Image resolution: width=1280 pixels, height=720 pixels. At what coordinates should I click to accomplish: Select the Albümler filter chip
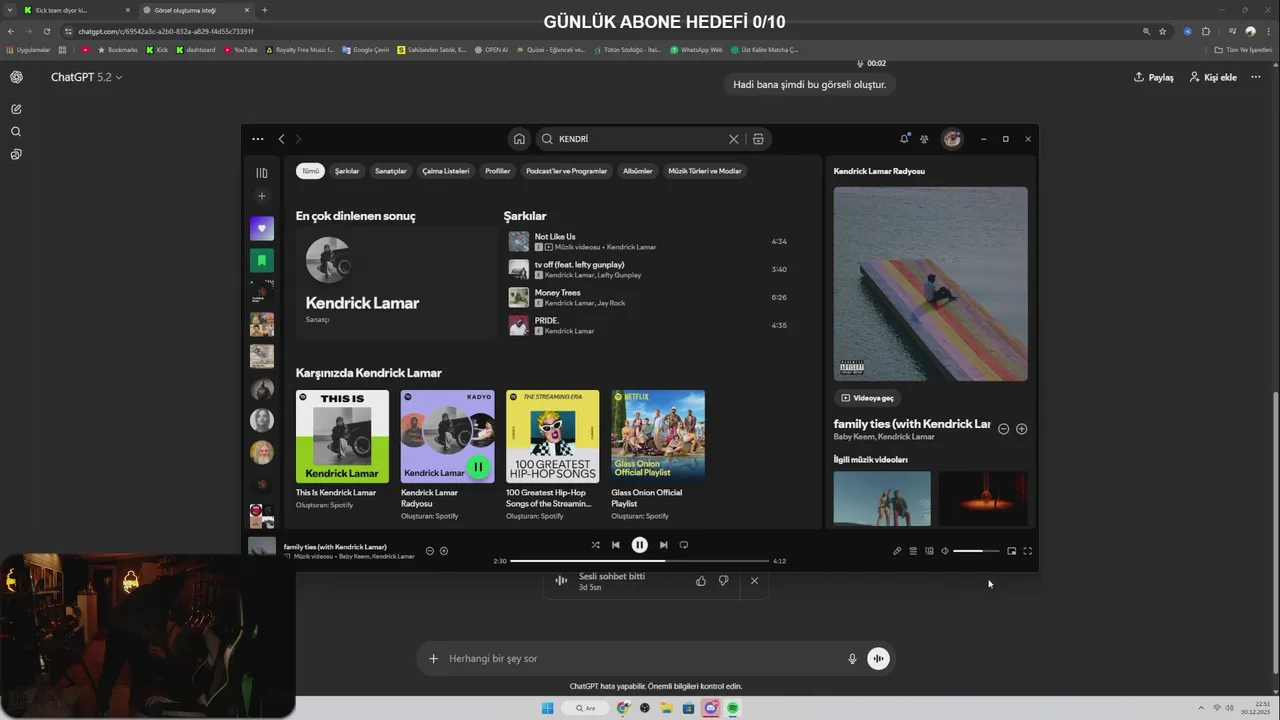pyautogui.click(x=638, y=171)
